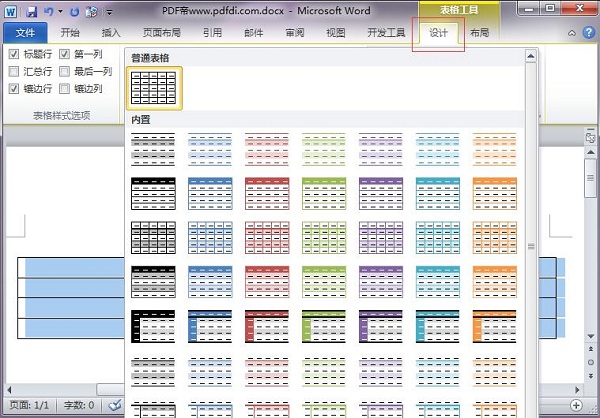This screenshot has height=418, width=600.
Task: Switch to the 引用 tab
Action: [x=212, y=33]
